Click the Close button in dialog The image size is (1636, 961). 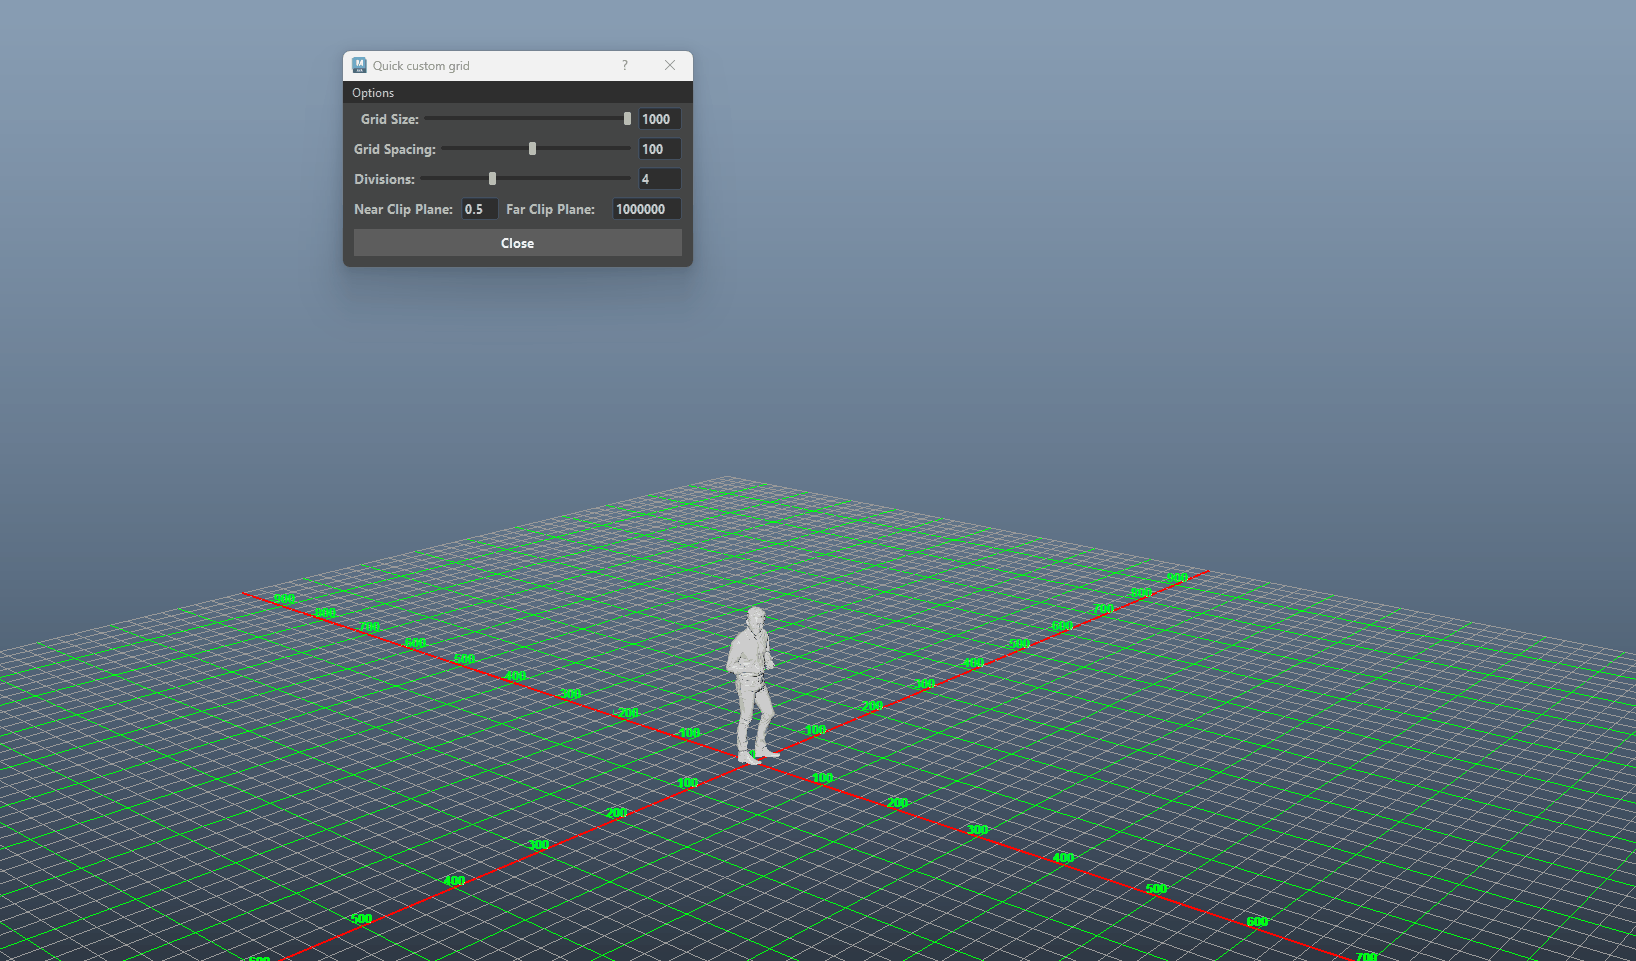[518, 243]
